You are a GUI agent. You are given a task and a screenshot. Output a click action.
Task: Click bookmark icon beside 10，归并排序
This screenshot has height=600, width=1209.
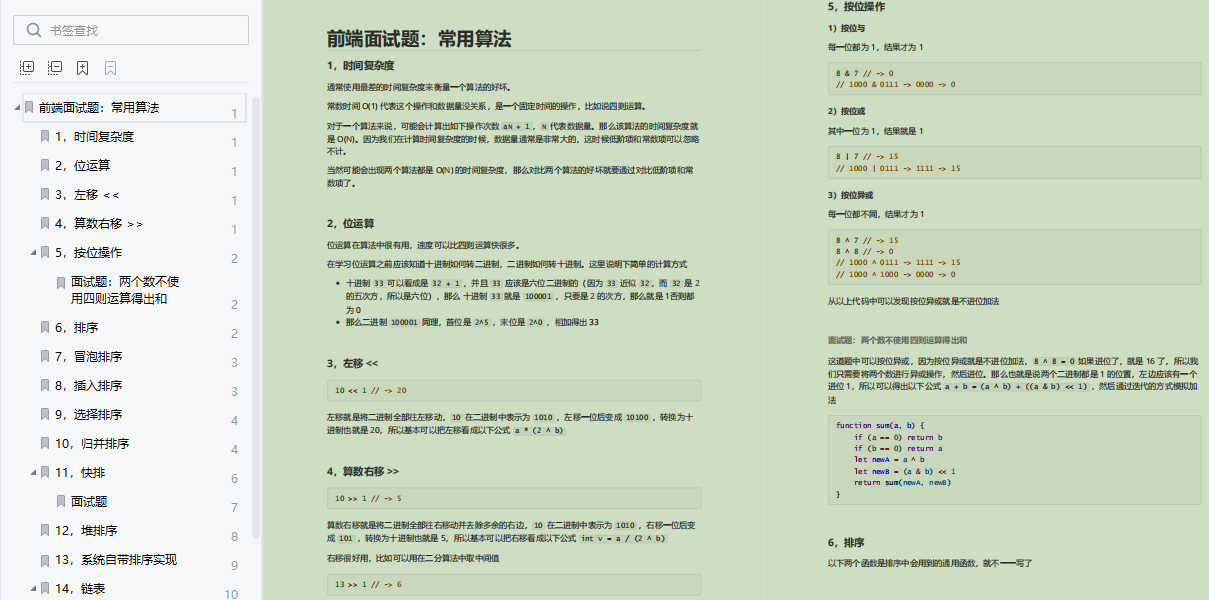click(45, 444)
